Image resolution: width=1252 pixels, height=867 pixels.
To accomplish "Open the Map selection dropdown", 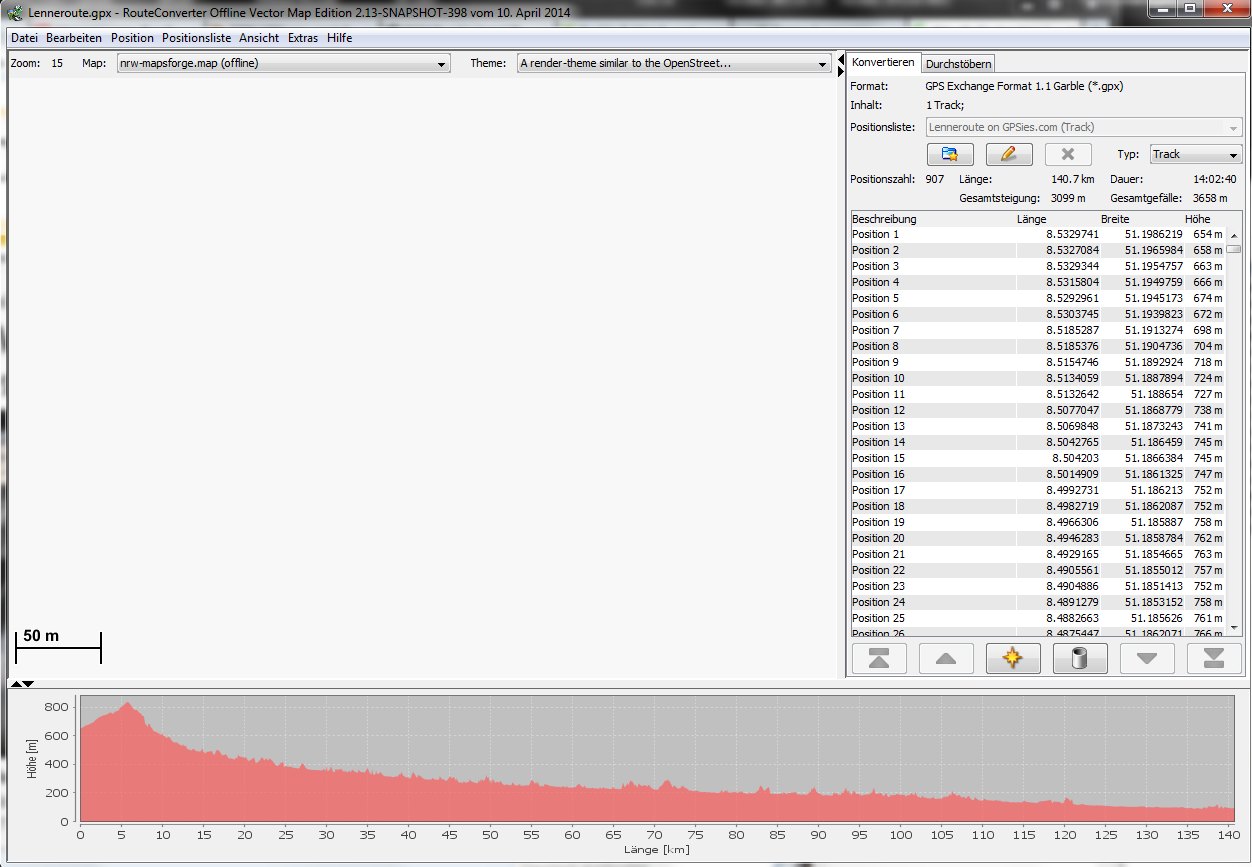I will pyautogui.click(x=283, y=63).
